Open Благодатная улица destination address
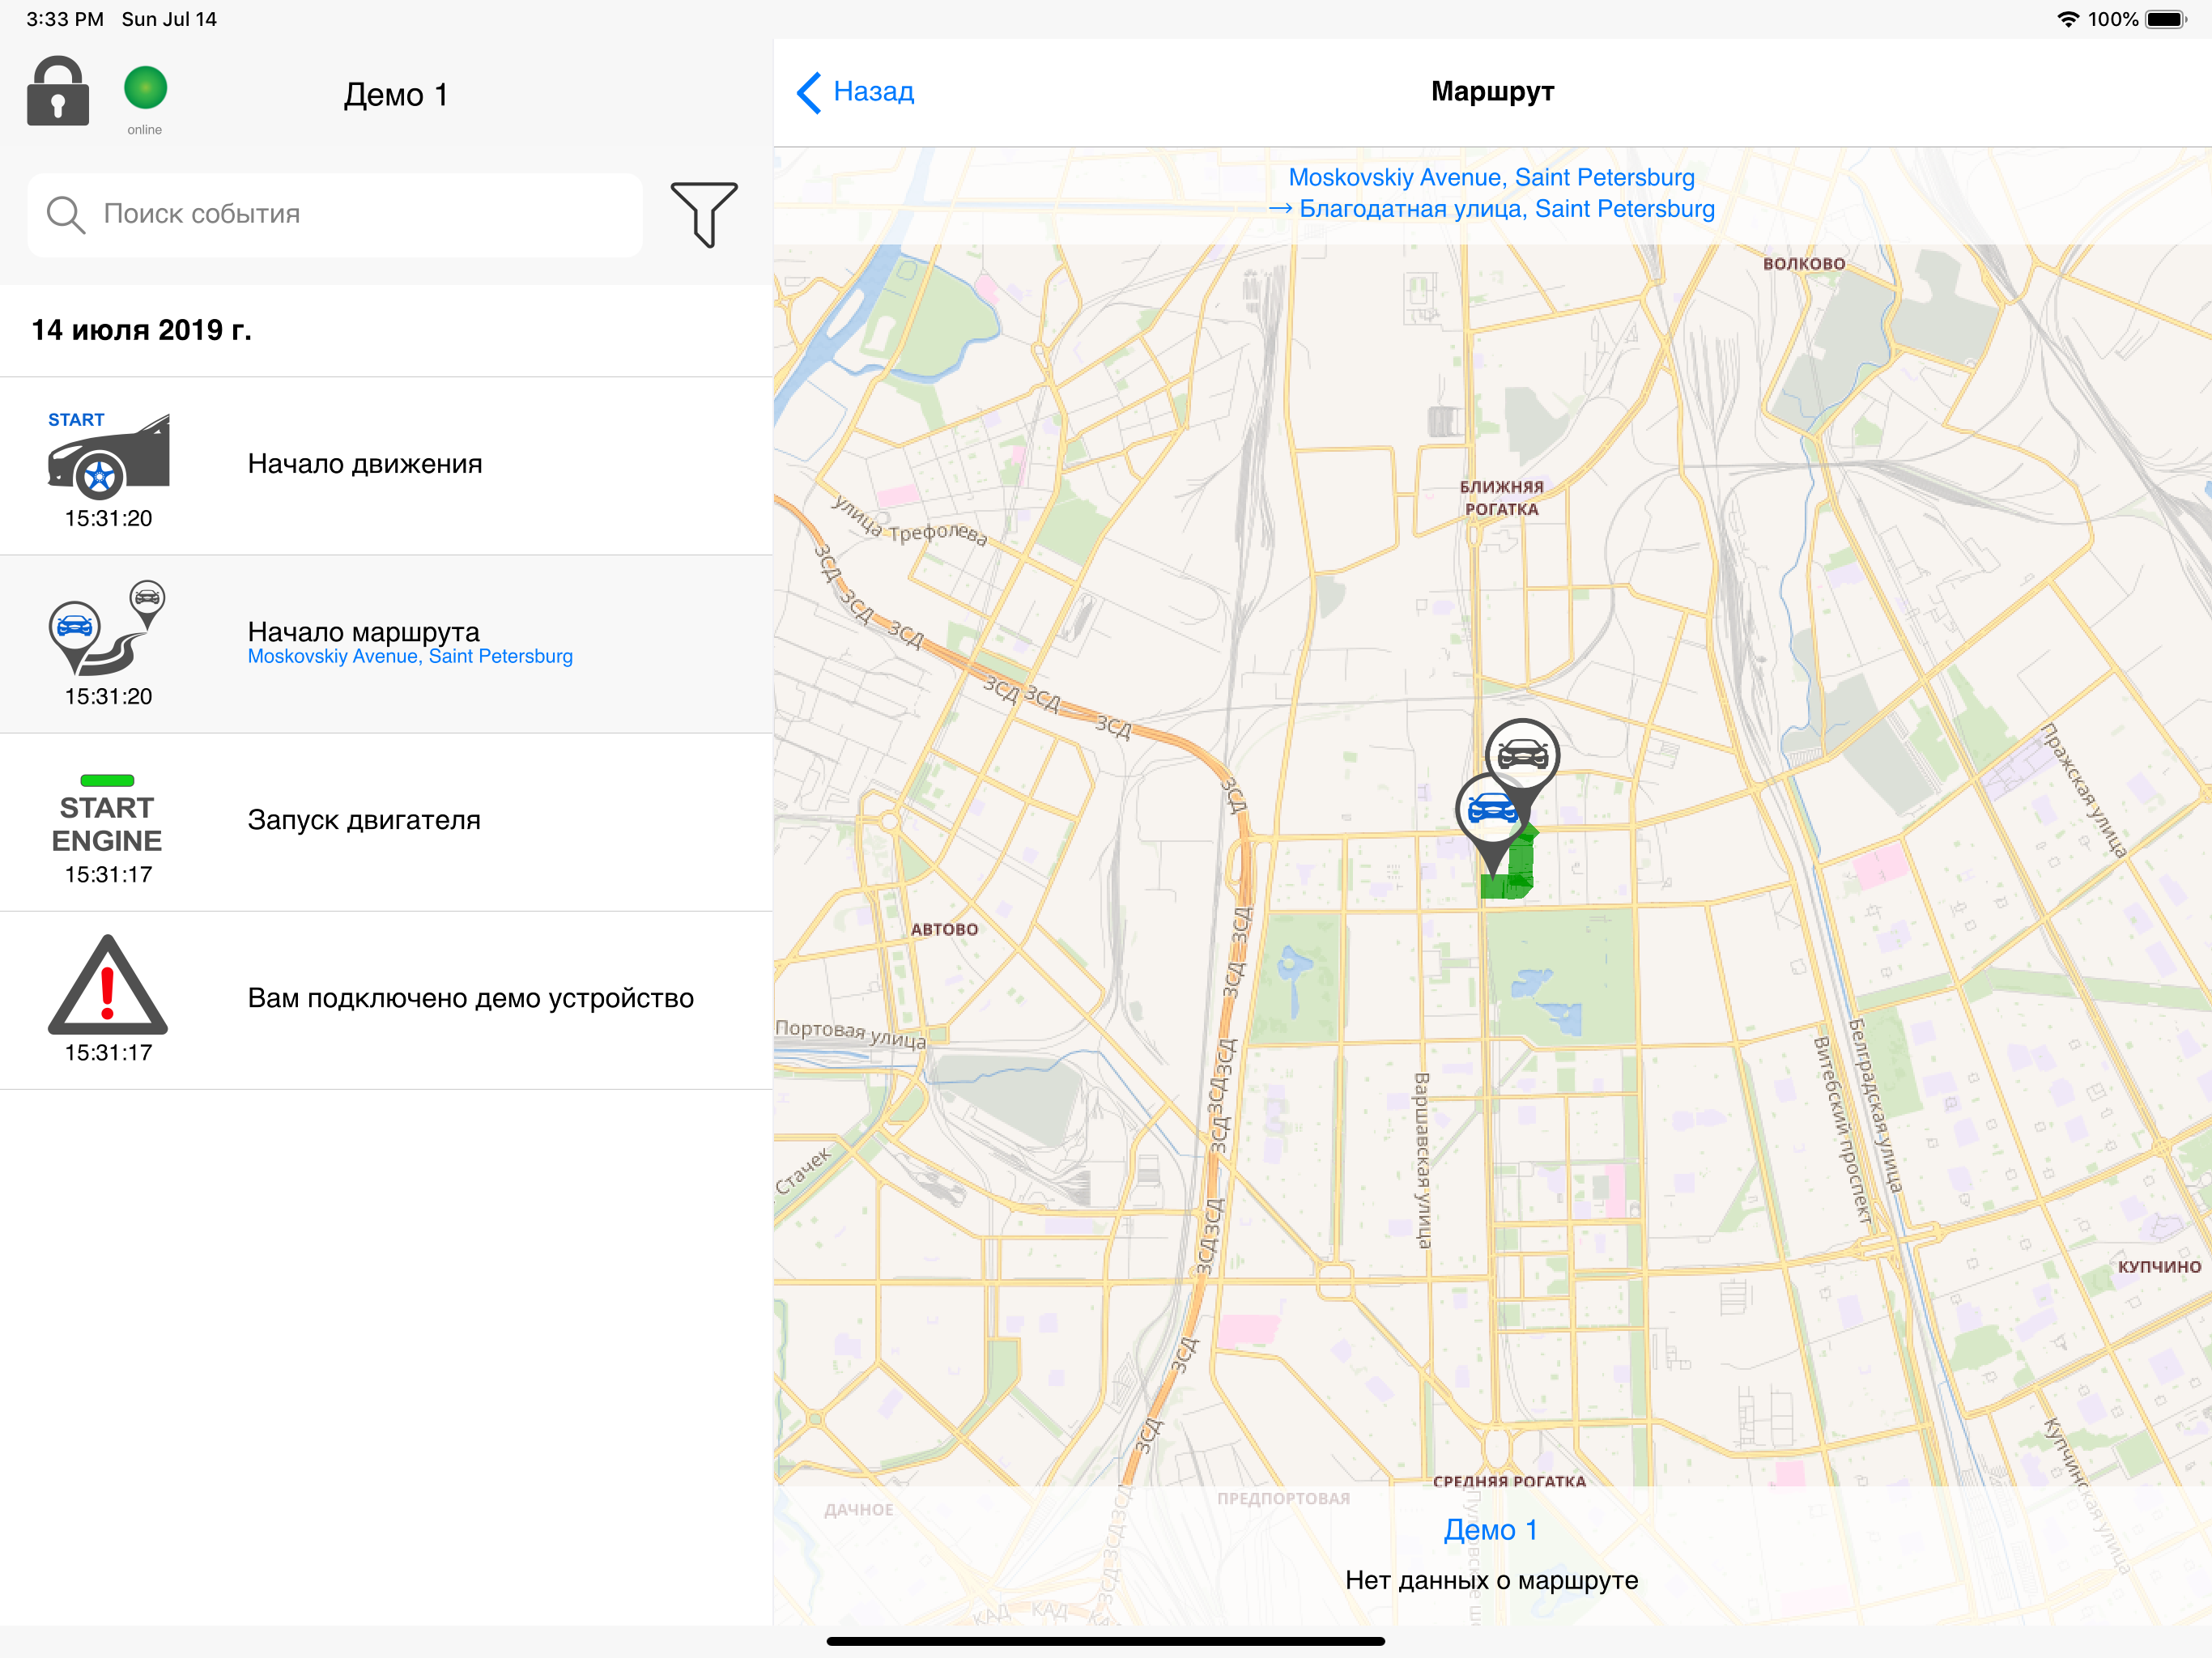Screen dimensions: 2212x1658 (1506, 209)
